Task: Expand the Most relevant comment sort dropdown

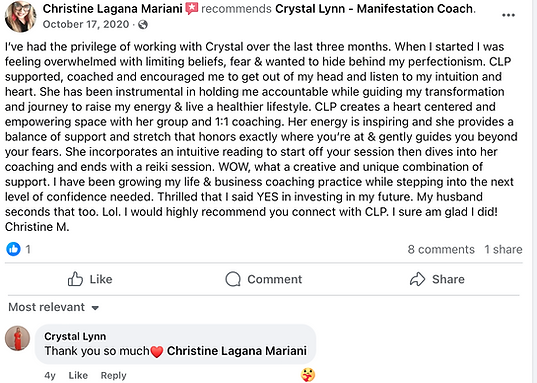Action: [x=54, y=307]
